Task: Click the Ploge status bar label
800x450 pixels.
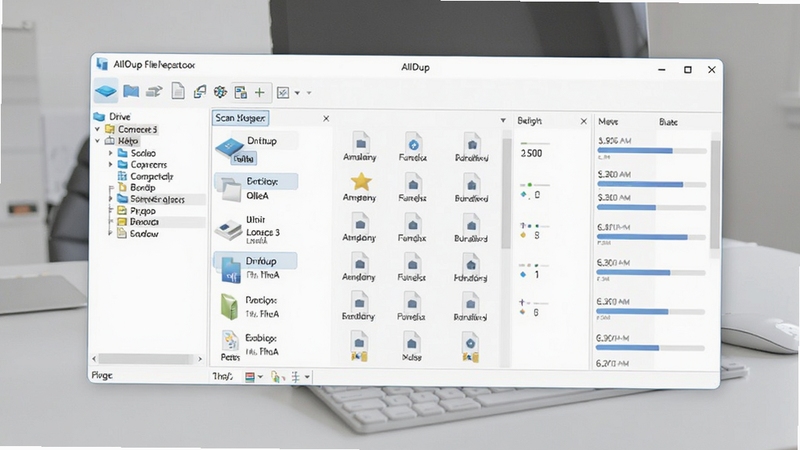Action: 102,375
